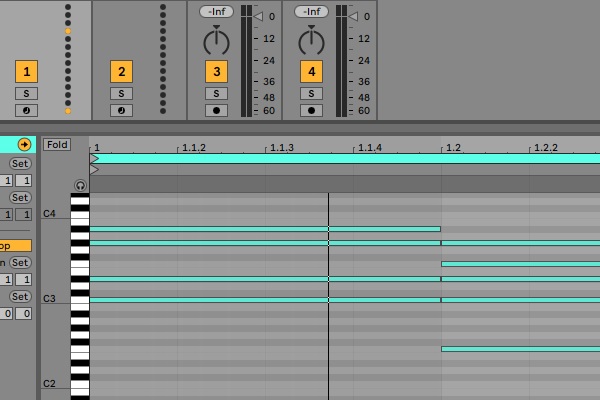Viewport: 600px width, 400px height.
Task: Click first length field showing 0
Action: click(x=7, y=313)
